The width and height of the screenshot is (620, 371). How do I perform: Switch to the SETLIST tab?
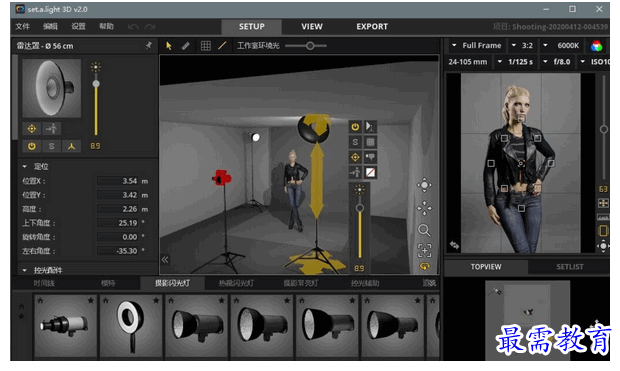pos(570,267)
